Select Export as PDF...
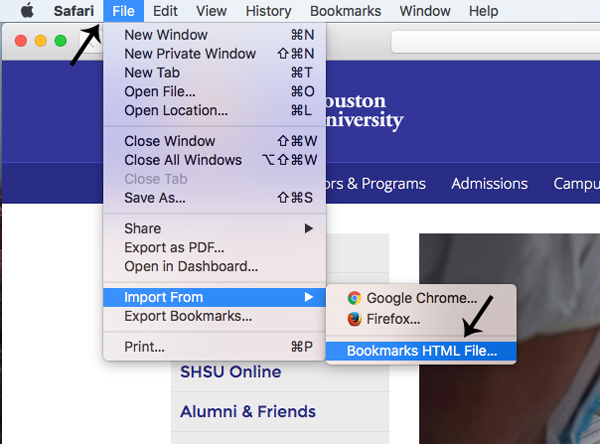 (x=214, y=248)
